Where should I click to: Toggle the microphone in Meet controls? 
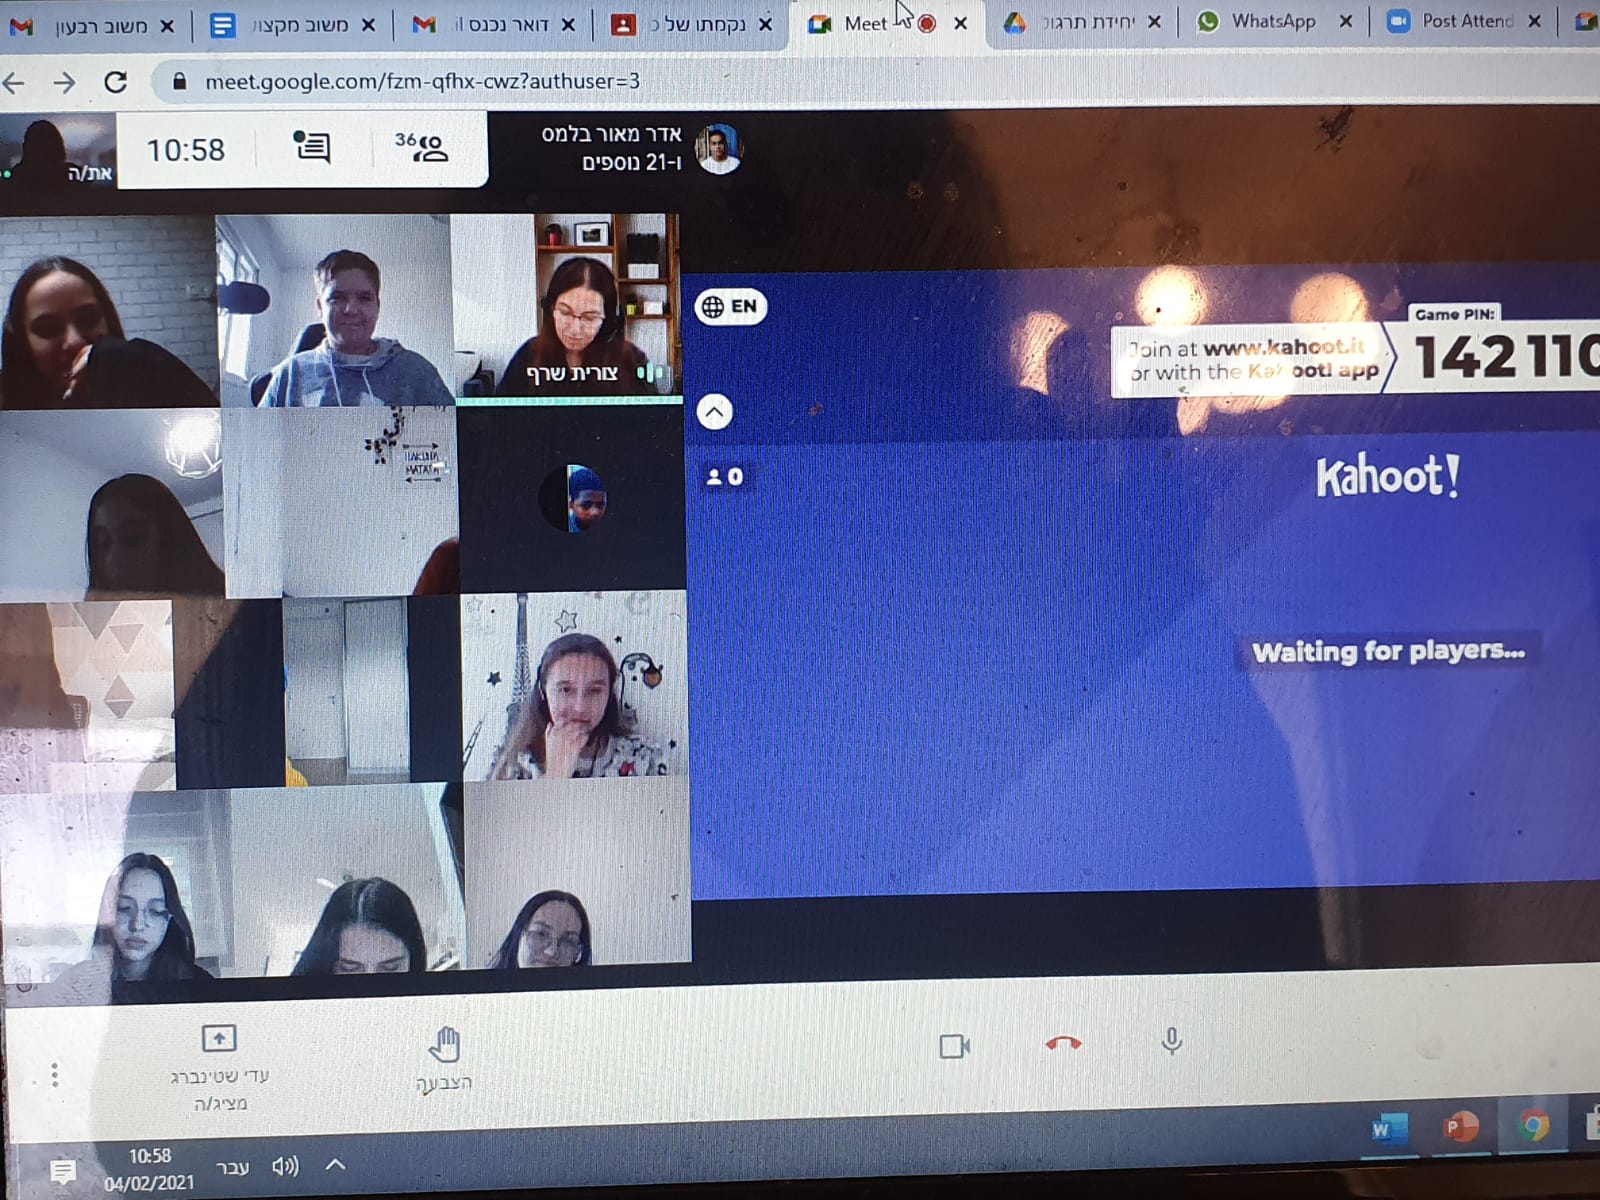pos(1172,1042)
